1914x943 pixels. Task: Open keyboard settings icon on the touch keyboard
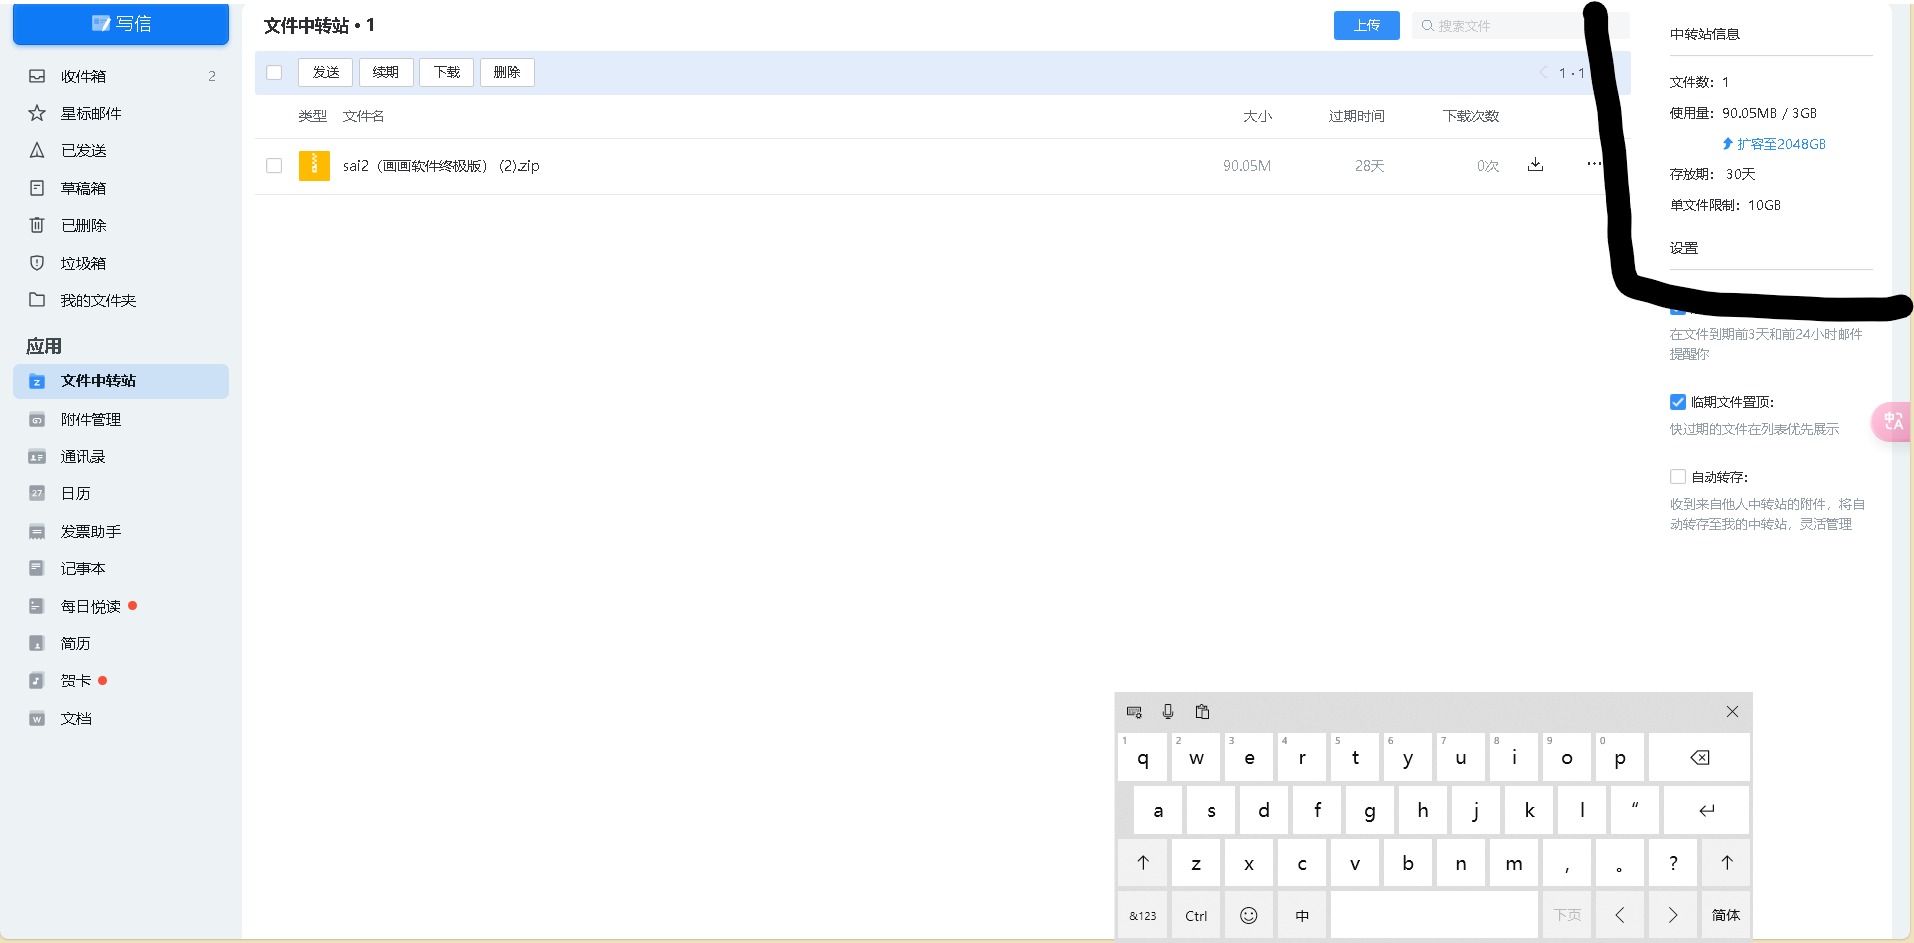pyautogui.click(x=1134, y=712)
